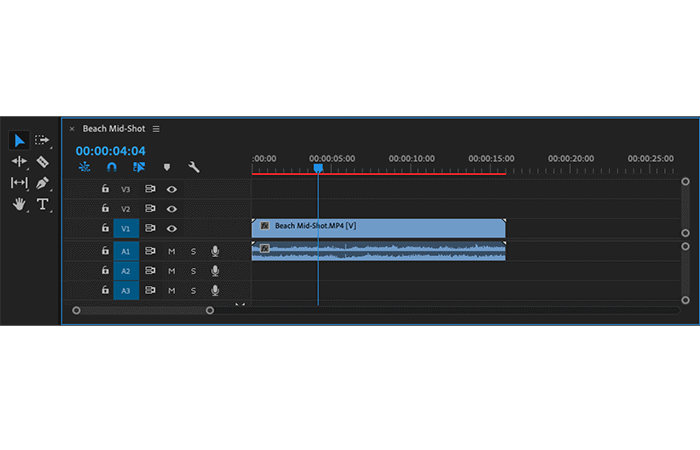Hide the V1 track output eye
This screenshot has width=700, height=450.
[x=171, y=229]
